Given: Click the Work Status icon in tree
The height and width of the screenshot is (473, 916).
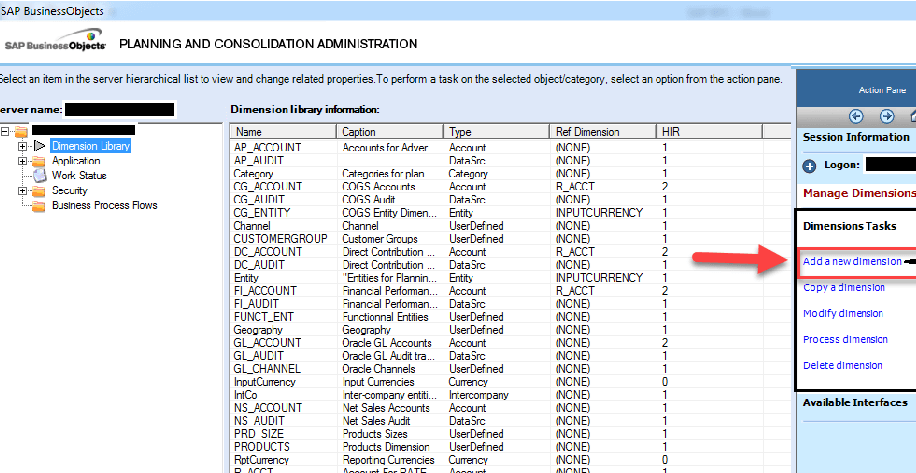Looking at the screenshot, I should pyautogui.click(x=40, y=175).
